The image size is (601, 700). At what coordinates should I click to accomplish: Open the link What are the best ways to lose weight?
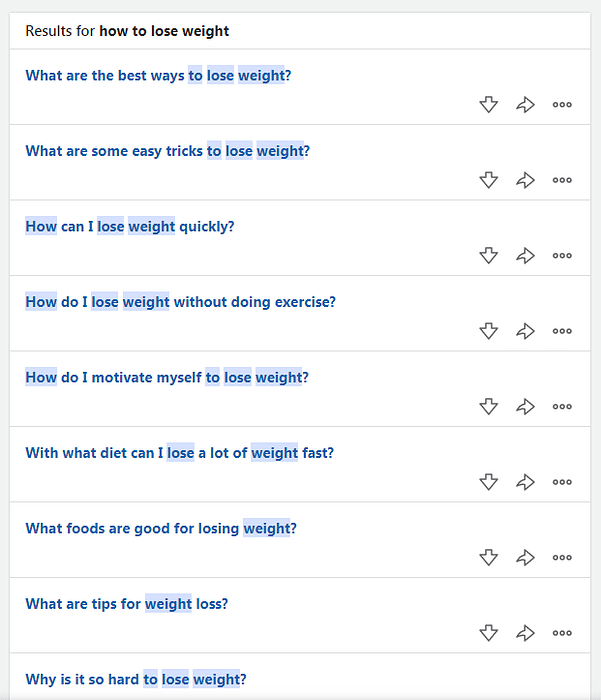[x=158, y=75]
